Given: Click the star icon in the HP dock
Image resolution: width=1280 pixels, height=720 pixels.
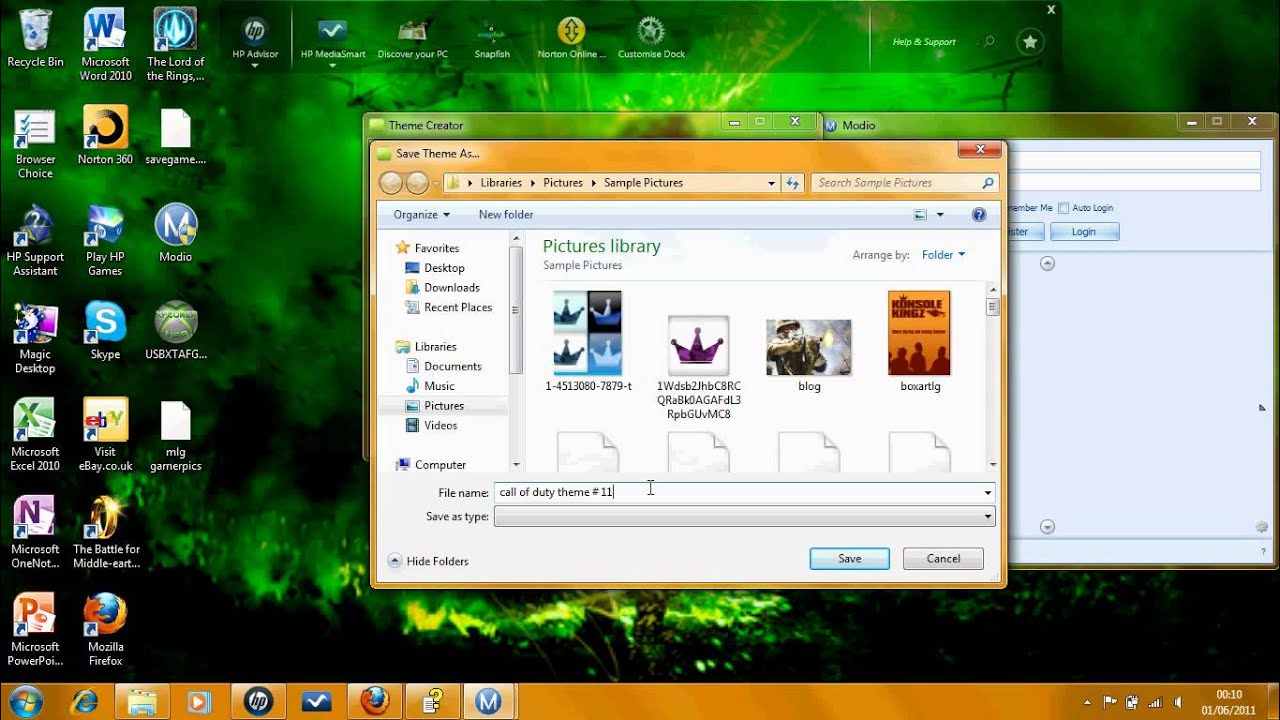Looking at the screenshot, I should point(1030,41).
